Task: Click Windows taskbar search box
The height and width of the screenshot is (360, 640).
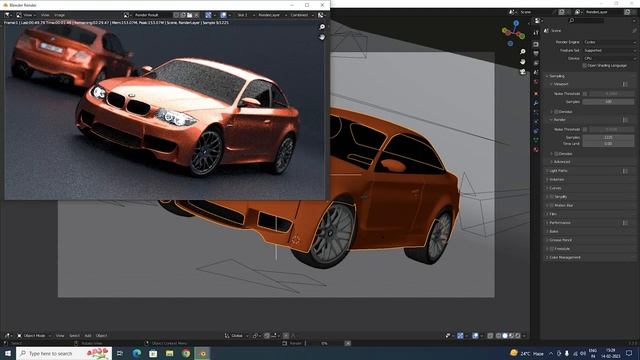Action: pos(64,353)
